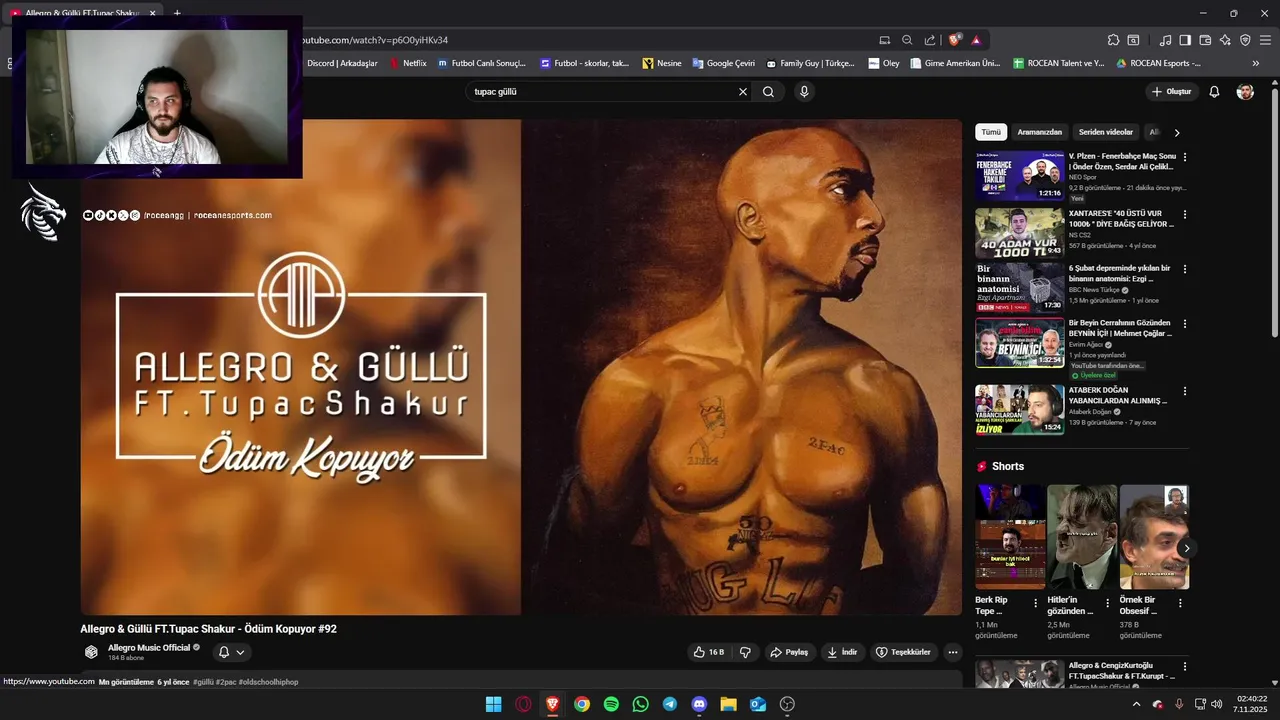Image resolution: width=1280 pixels, height=720 pixels.
Task: Start voice search with the microphone icon
Action: [804, 91]
